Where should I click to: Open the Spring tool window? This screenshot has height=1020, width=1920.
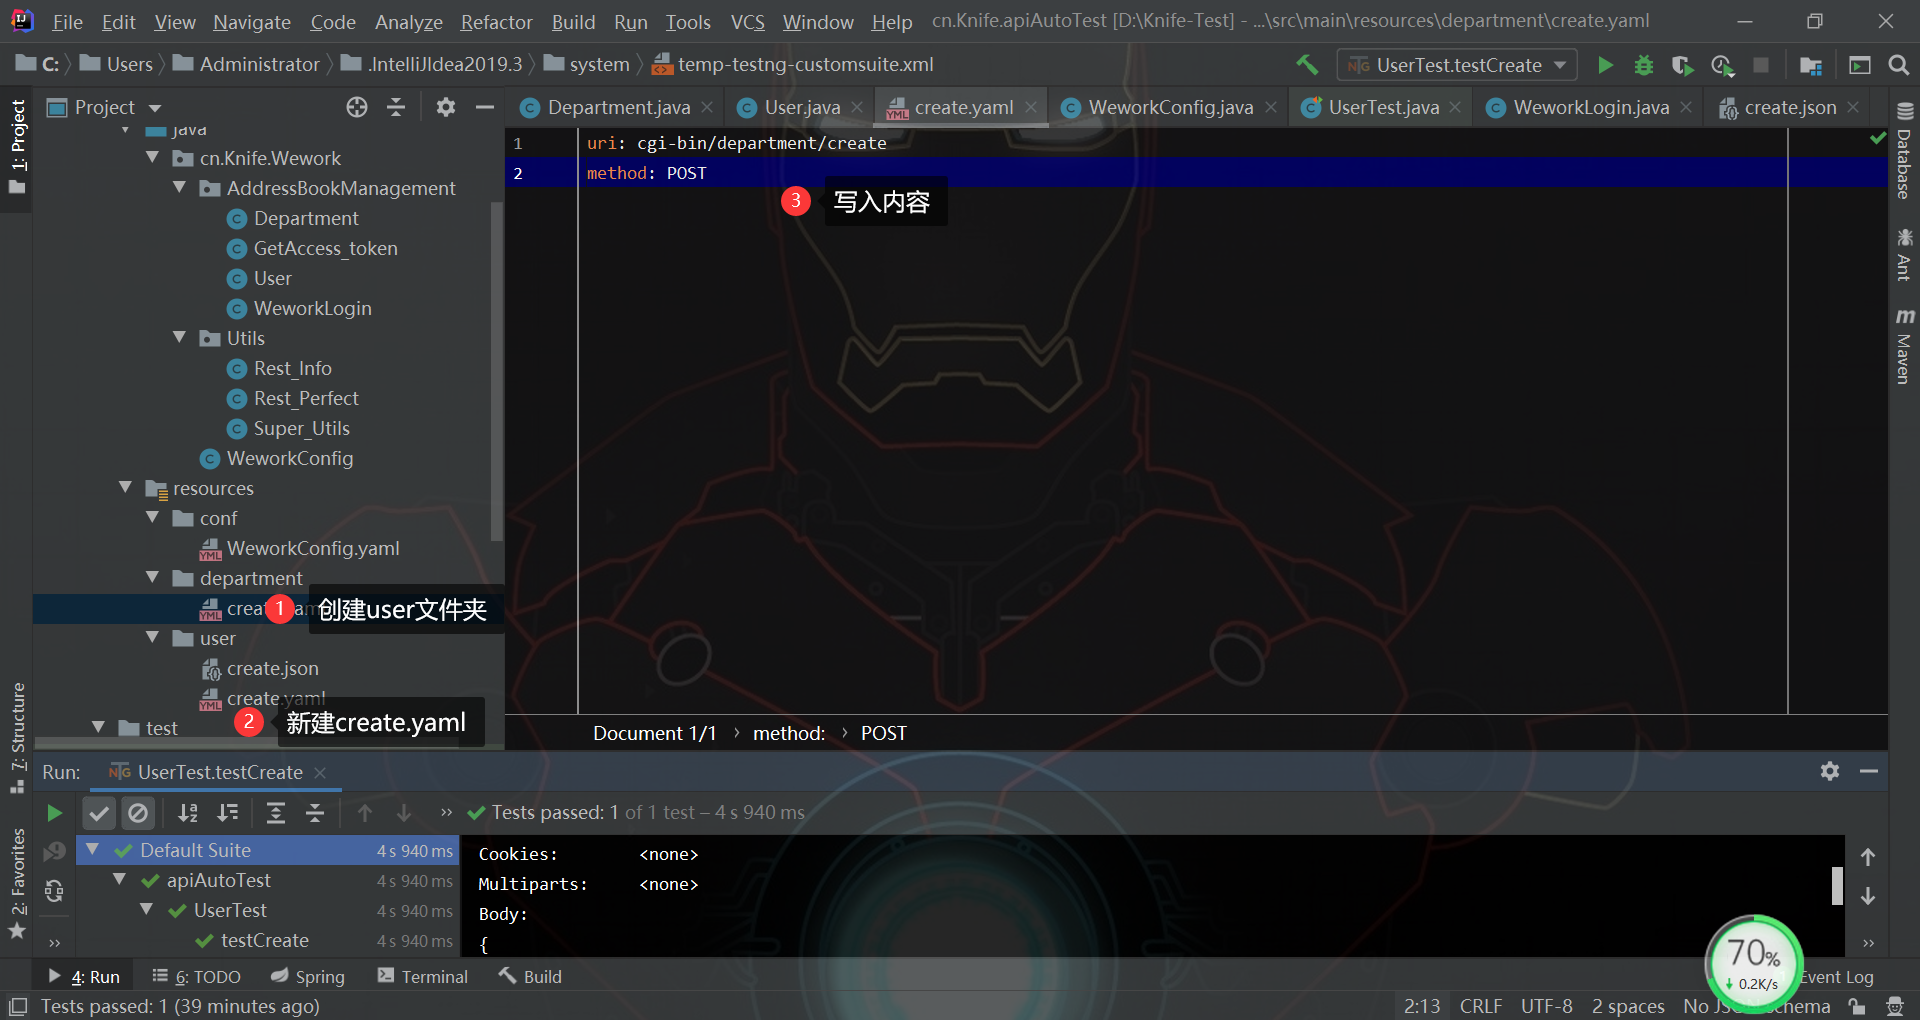point(308,976)
